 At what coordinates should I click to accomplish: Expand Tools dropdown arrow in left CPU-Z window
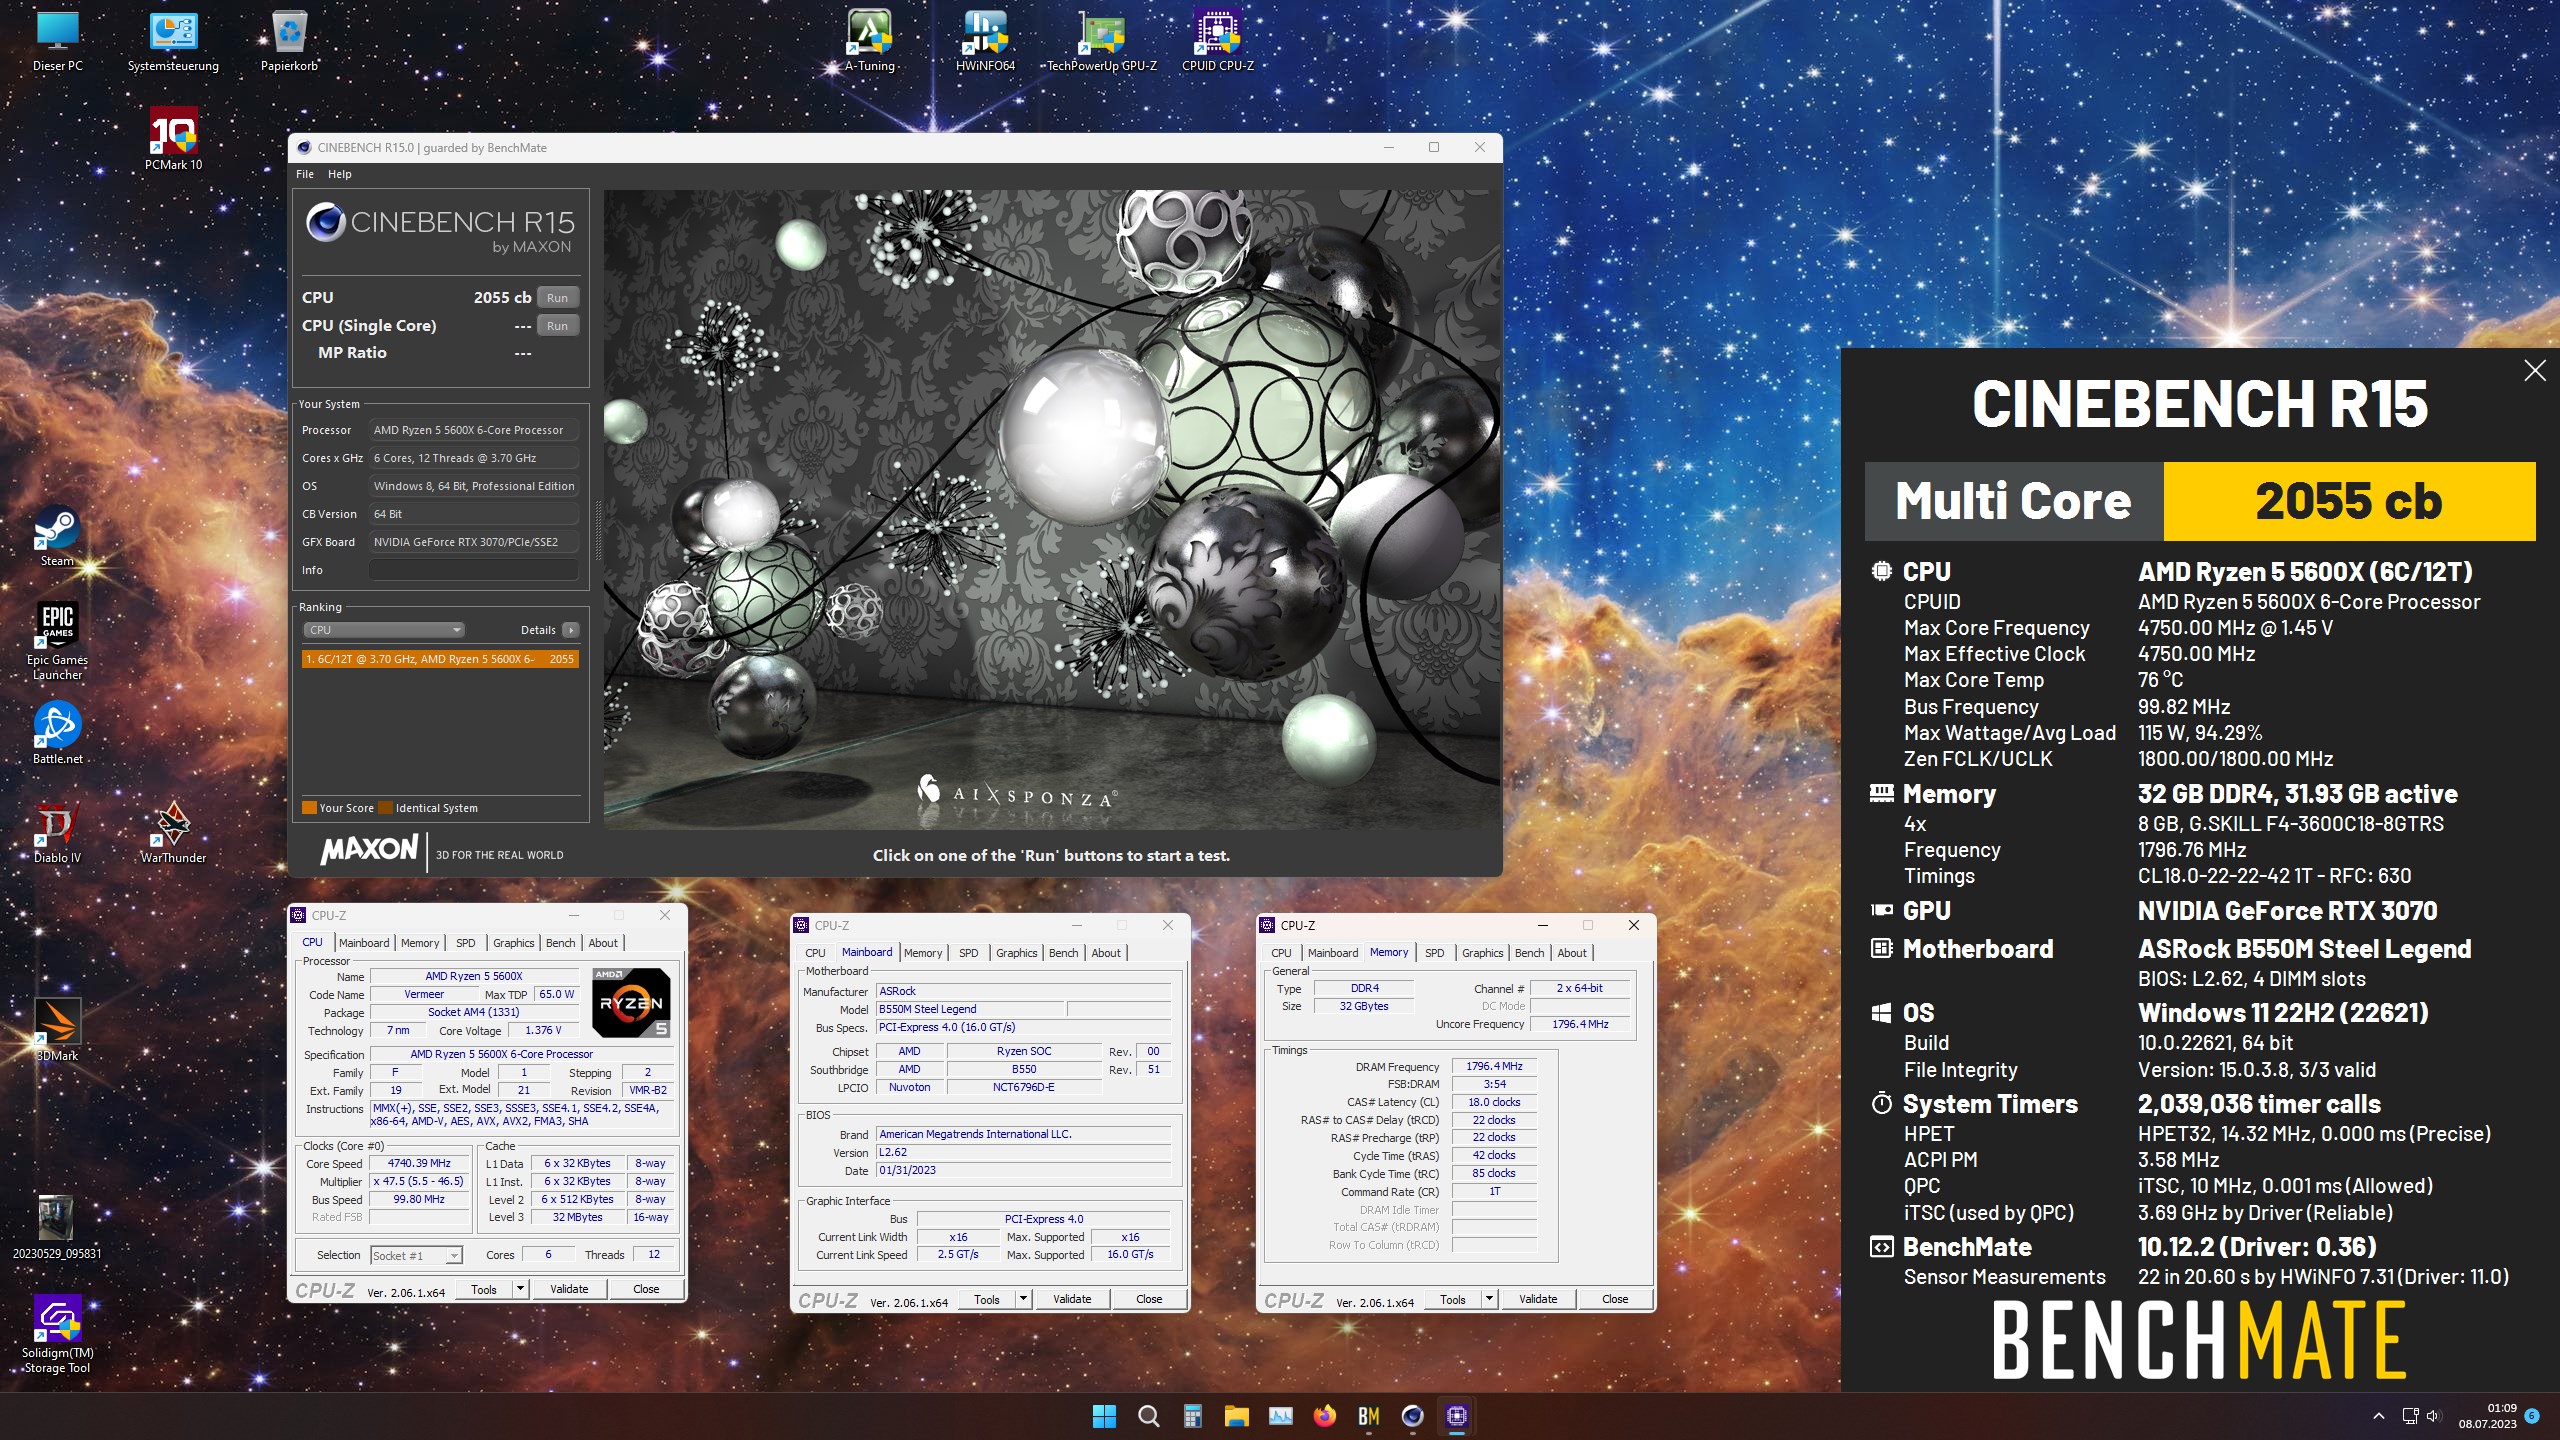(x=520, y=1289)
